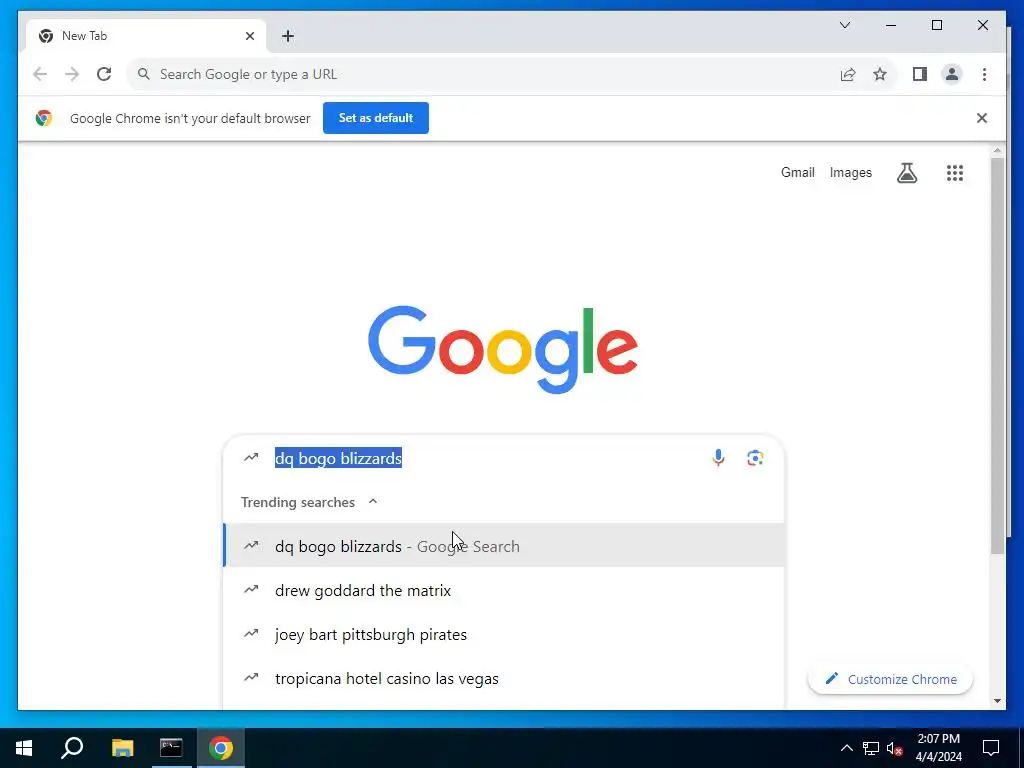Click the Google search box text
Image resolution: width=1024 pixels, height=768 pixels.
[x=338, y=458]
